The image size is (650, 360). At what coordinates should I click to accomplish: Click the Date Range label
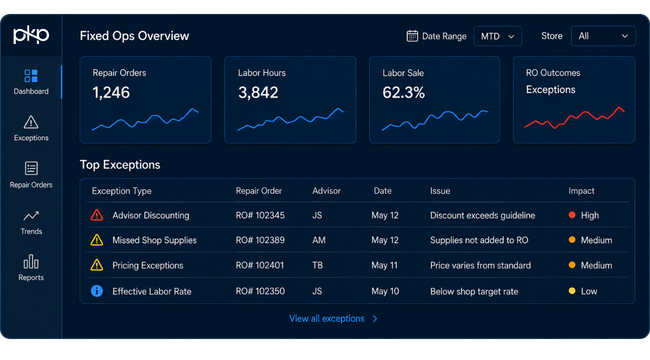[x=444, y=36]
